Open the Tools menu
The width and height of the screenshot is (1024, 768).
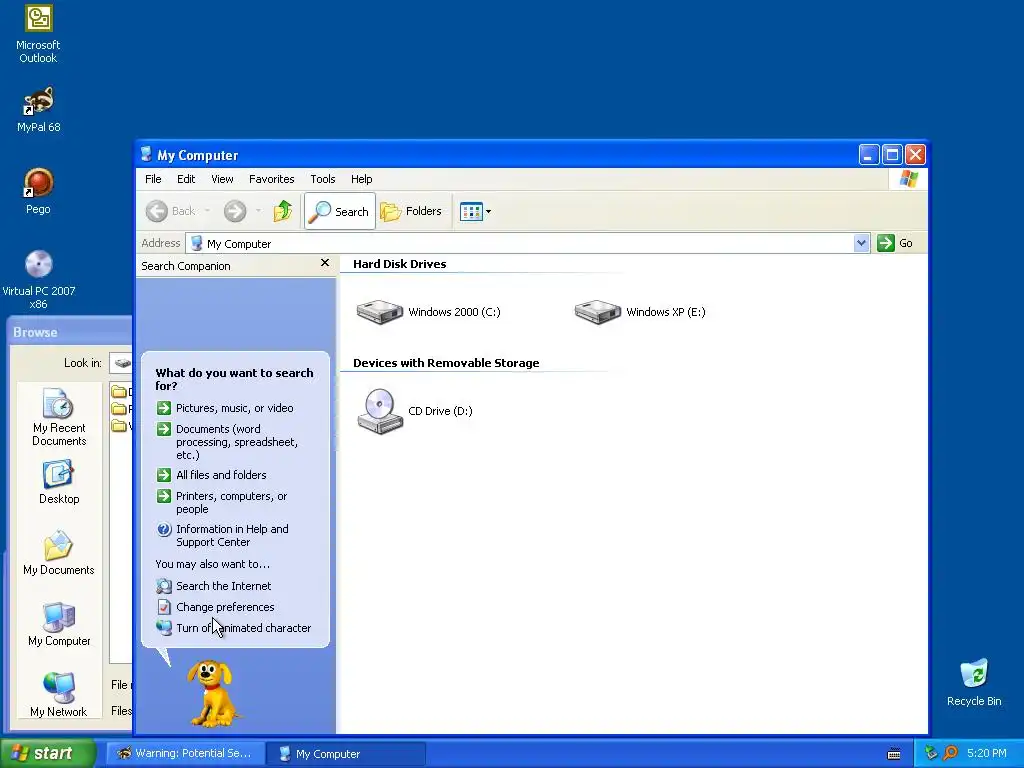pos(323,179)
